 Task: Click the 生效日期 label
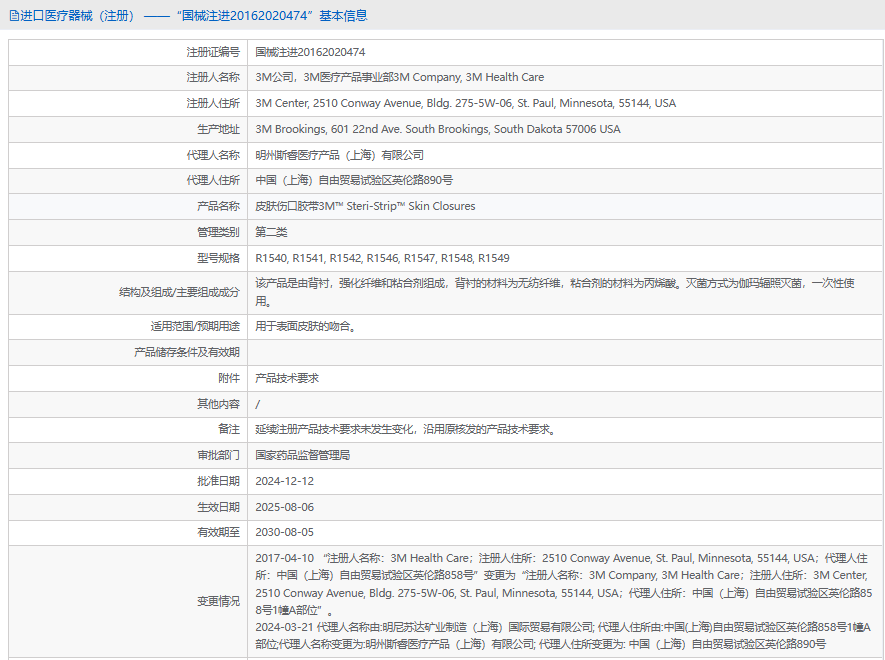(218, 508)
